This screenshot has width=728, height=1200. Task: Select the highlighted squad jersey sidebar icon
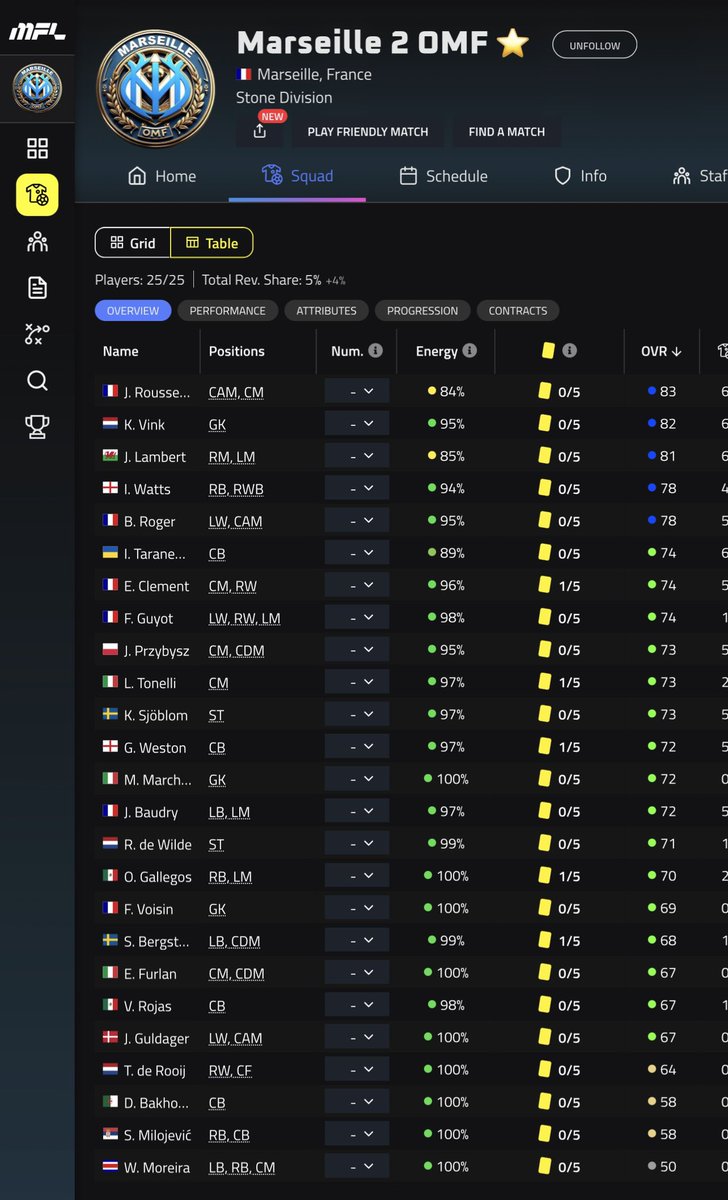[x=37, y=195]
